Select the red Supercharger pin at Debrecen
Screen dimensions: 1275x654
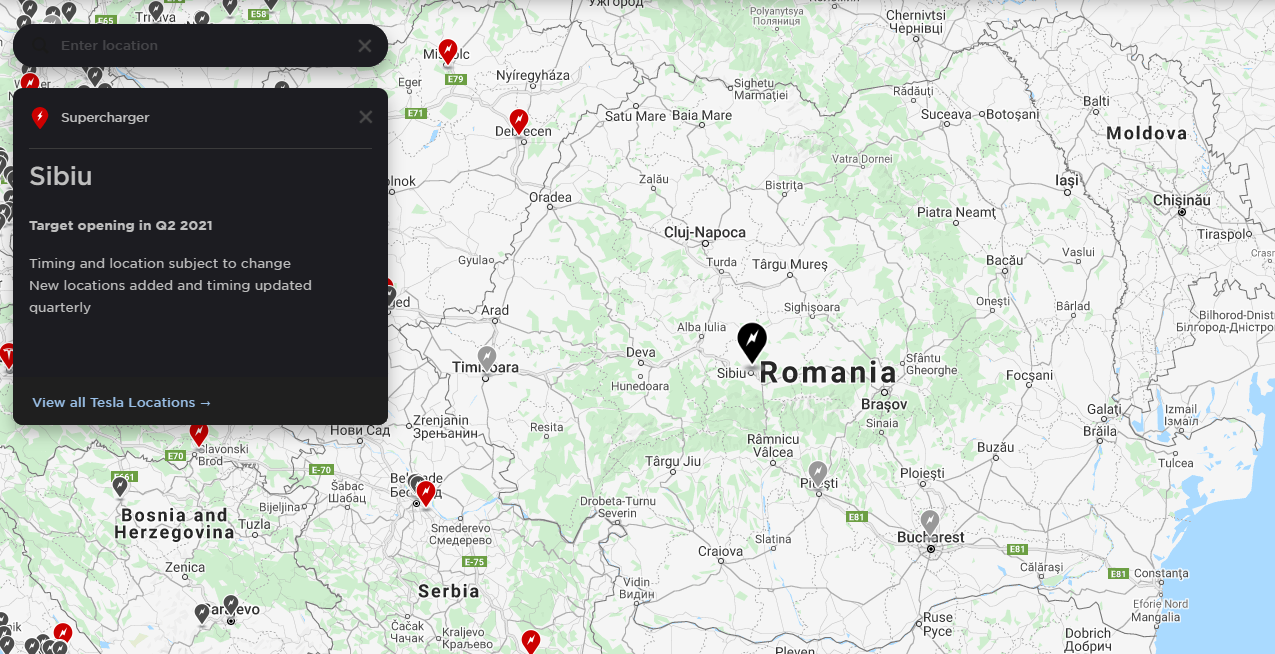point(518,121)
